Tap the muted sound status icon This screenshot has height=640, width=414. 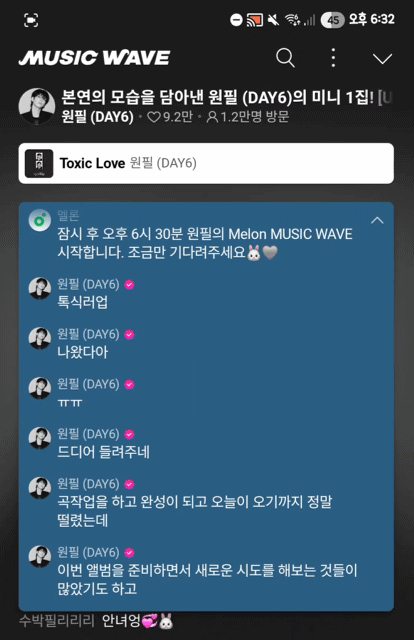pyautogui.click(x=273, y=20)
